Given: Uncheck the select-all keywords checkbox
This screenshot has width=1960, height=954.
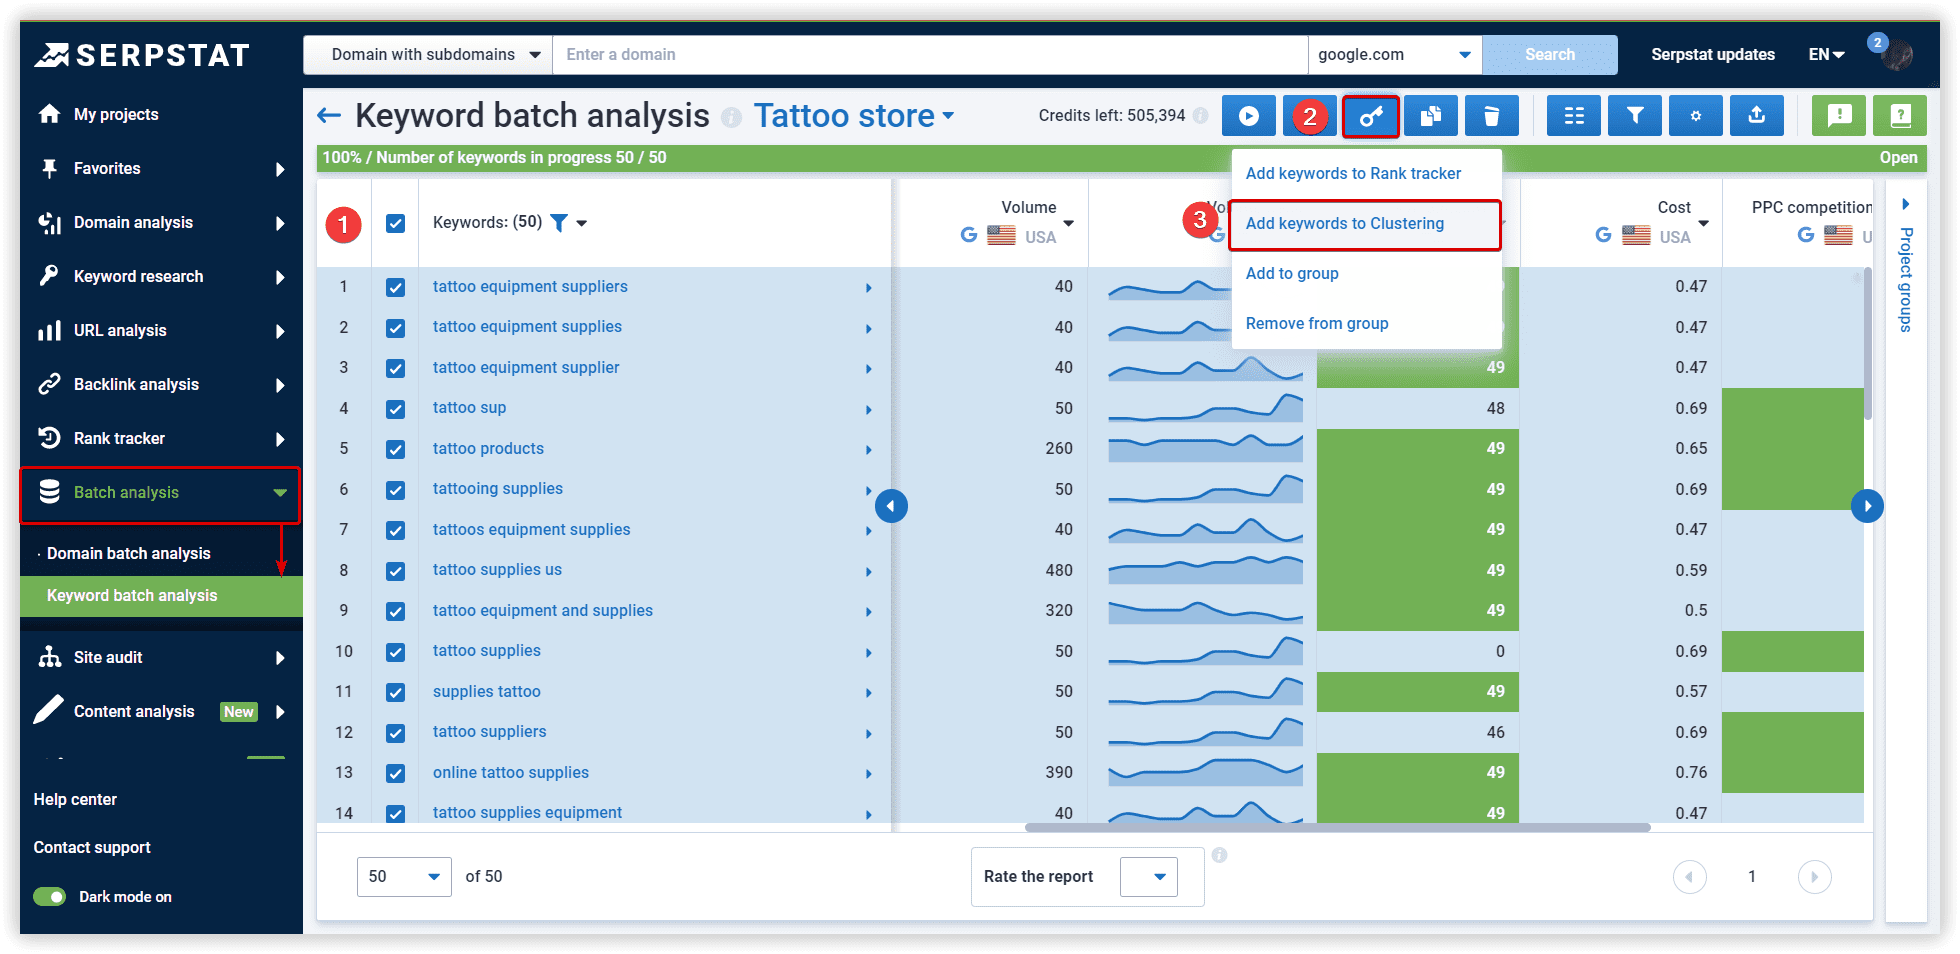Looking at the screenshot, I should pos(395,223).
